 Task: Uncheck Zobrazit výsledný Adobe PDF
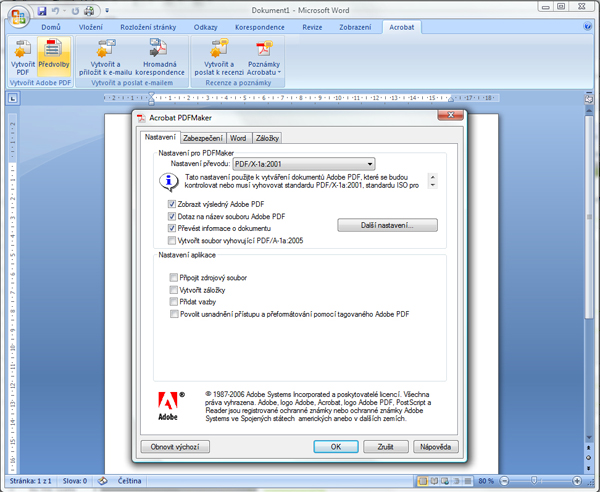(x=172, y=204)
